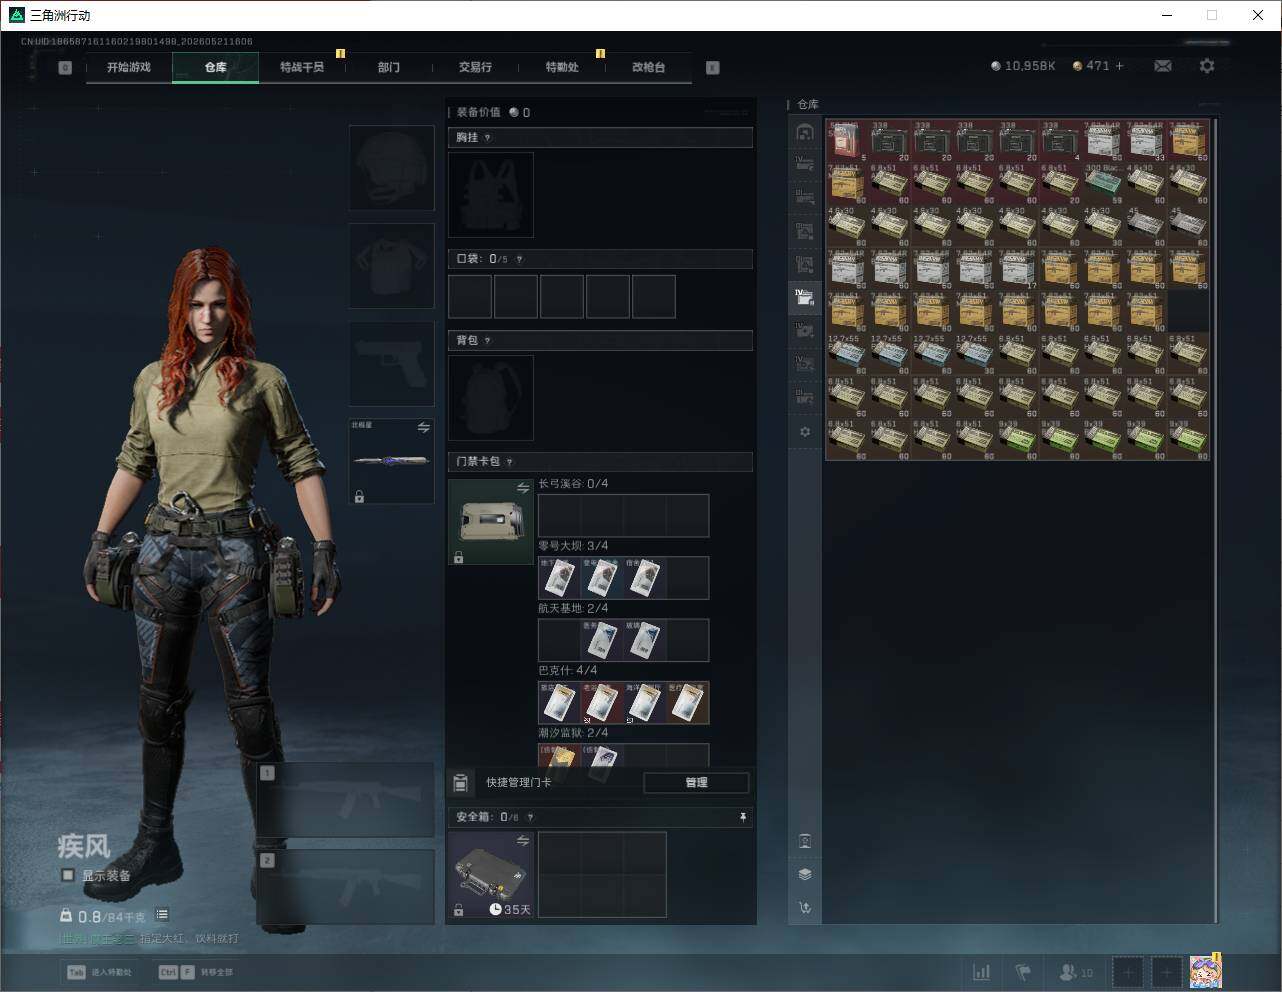Switch to the 改枪台 tab
This screenshot has width=1282, height=992.
coord(648,67)
